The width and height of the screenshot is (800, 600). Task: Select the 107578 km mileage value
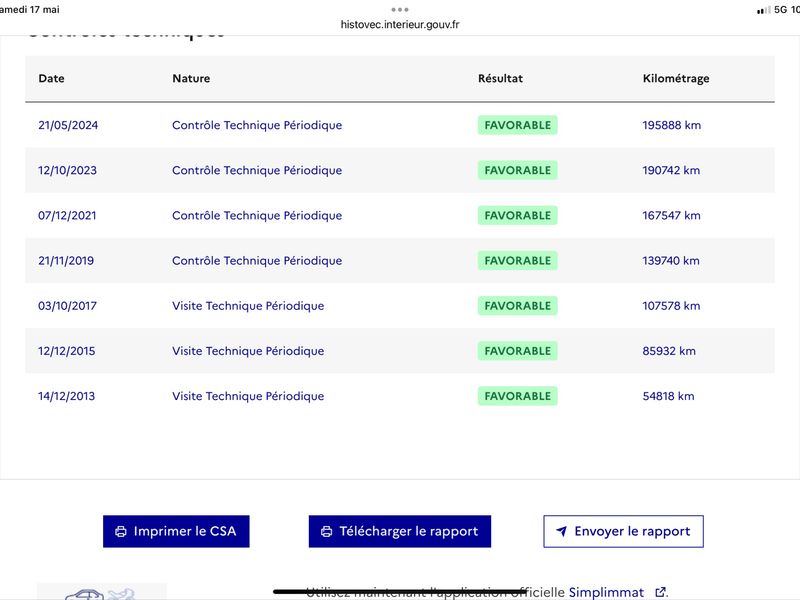[x=671, y=306]
